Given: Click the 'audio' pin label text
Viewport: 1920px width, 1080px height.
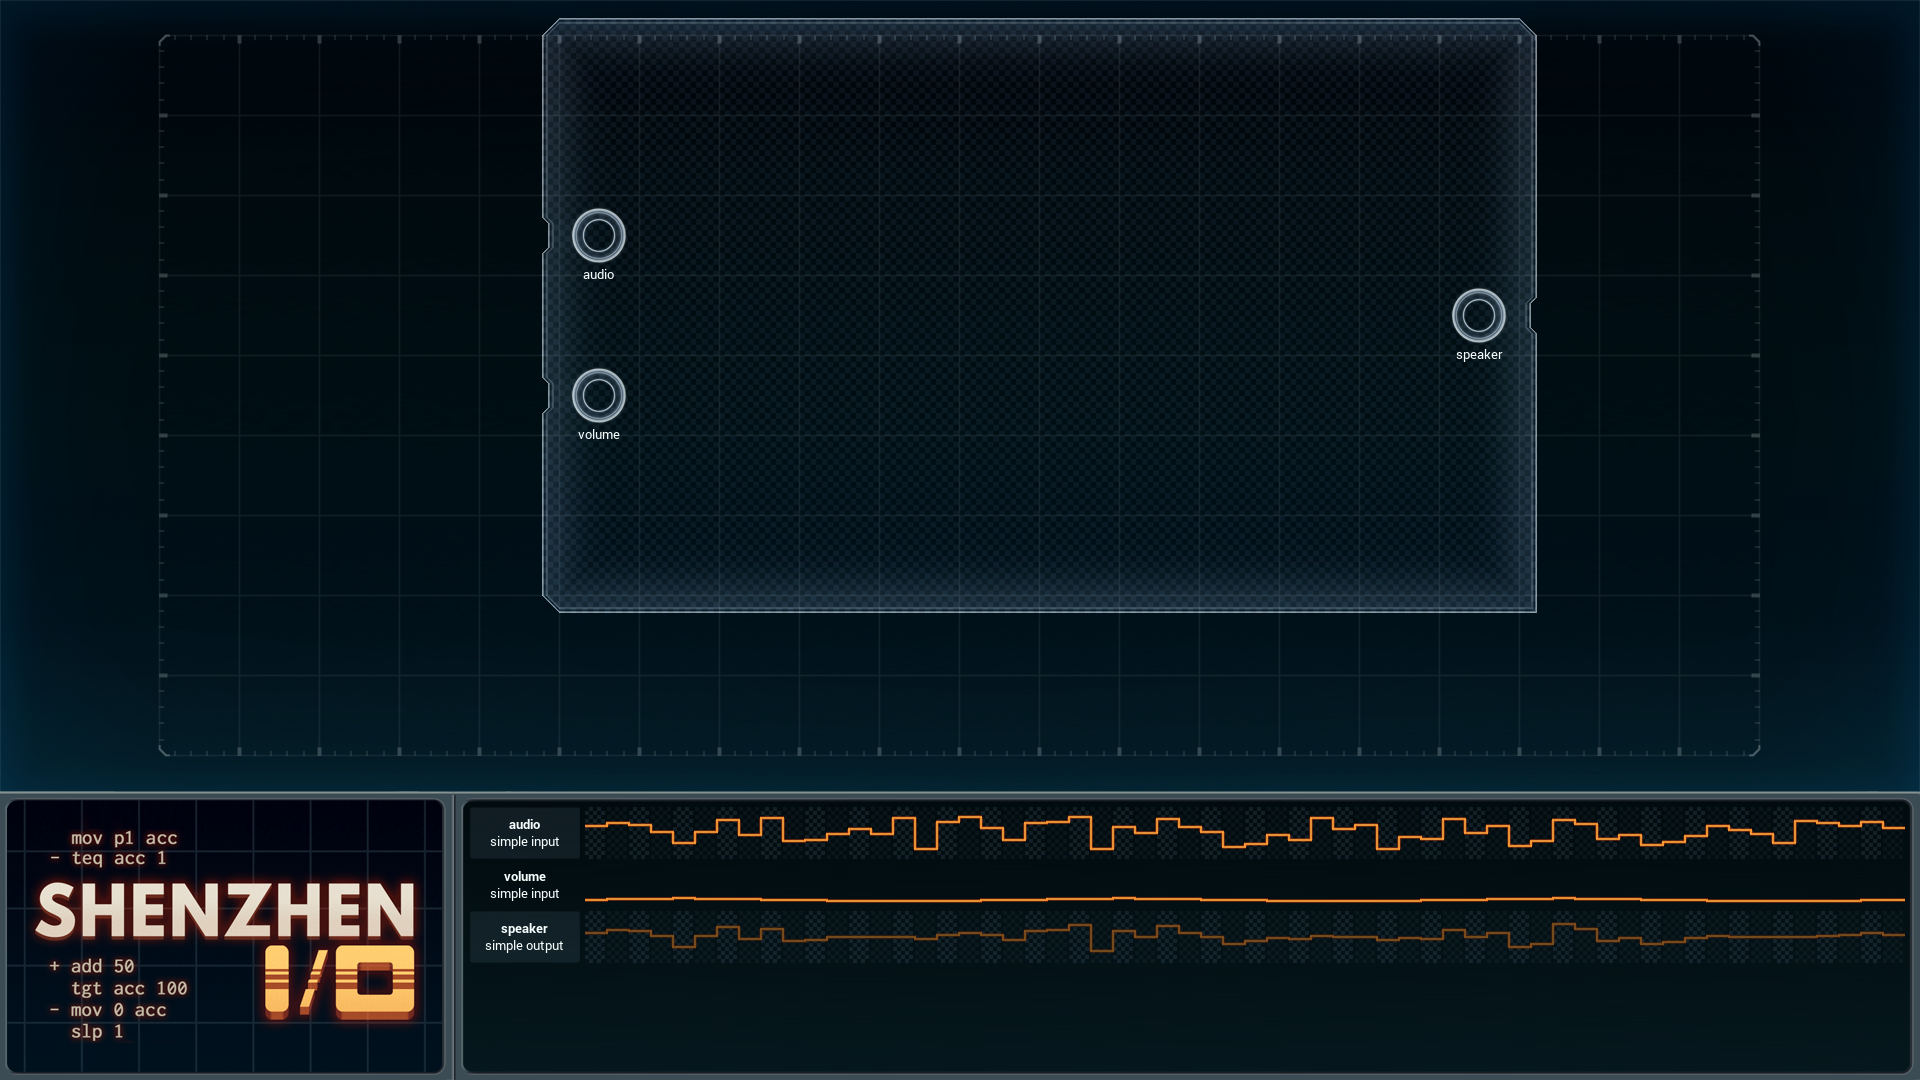Looking at the screenshot, I should 598,274.
